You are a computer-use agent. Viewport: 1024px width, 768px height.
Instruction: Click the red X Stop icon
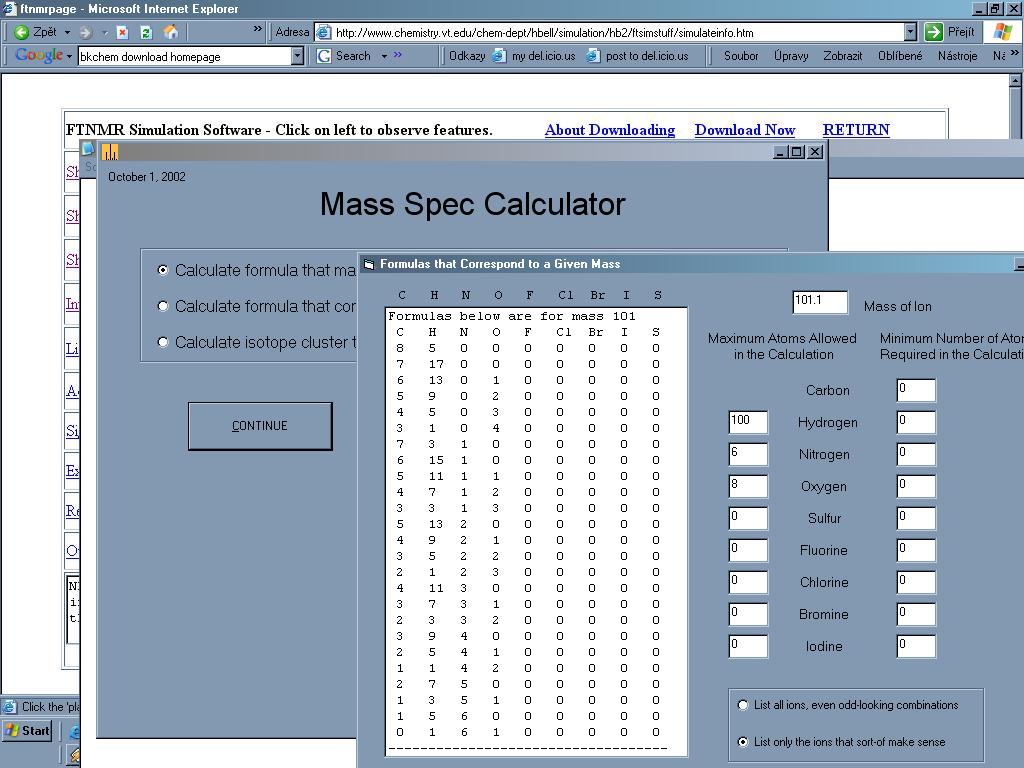pyautogui.click(x=122, y=32)
